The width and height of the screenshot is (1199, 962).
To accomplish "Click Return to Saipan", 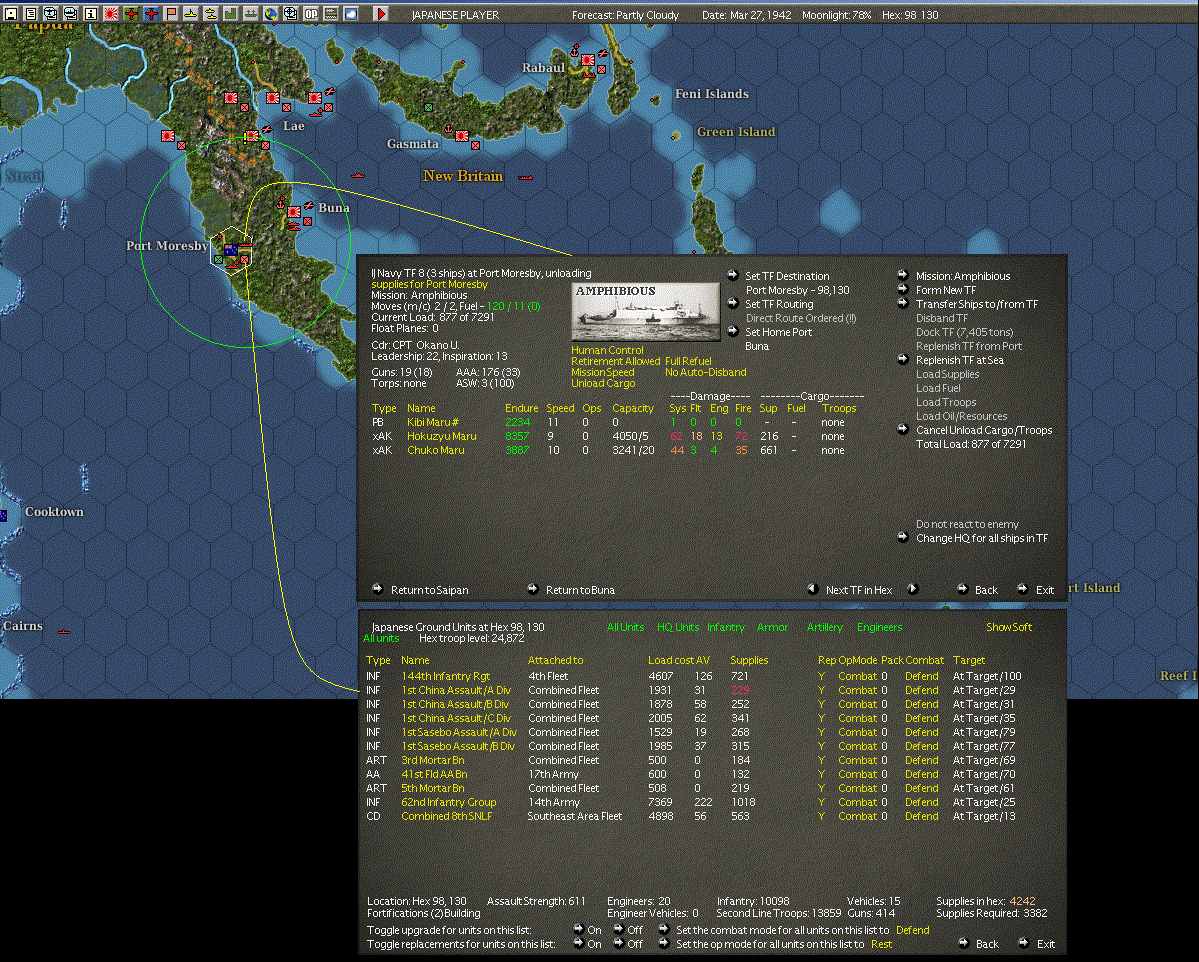I will [430, 590].
